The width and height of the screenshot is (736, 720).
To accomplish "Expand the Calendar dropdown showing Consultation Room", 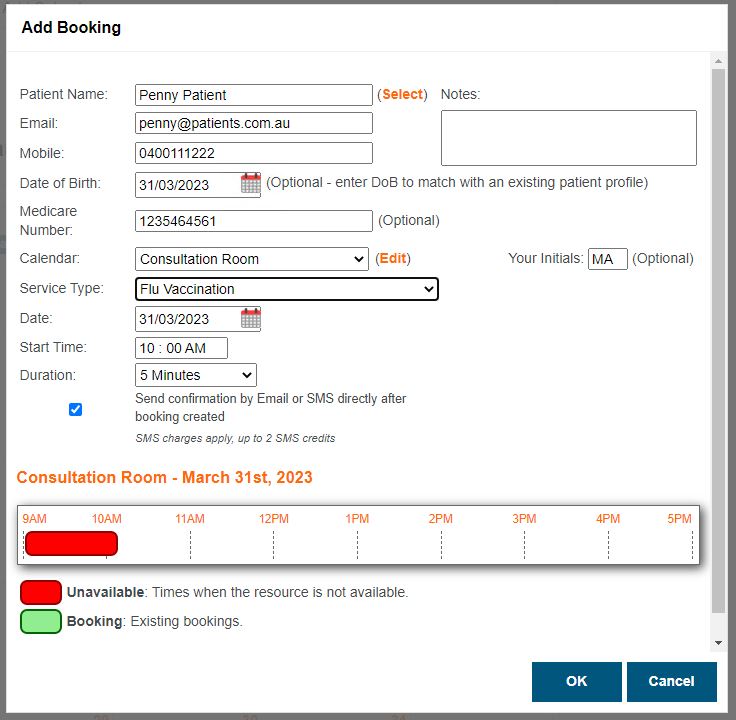I will (252, 259).
